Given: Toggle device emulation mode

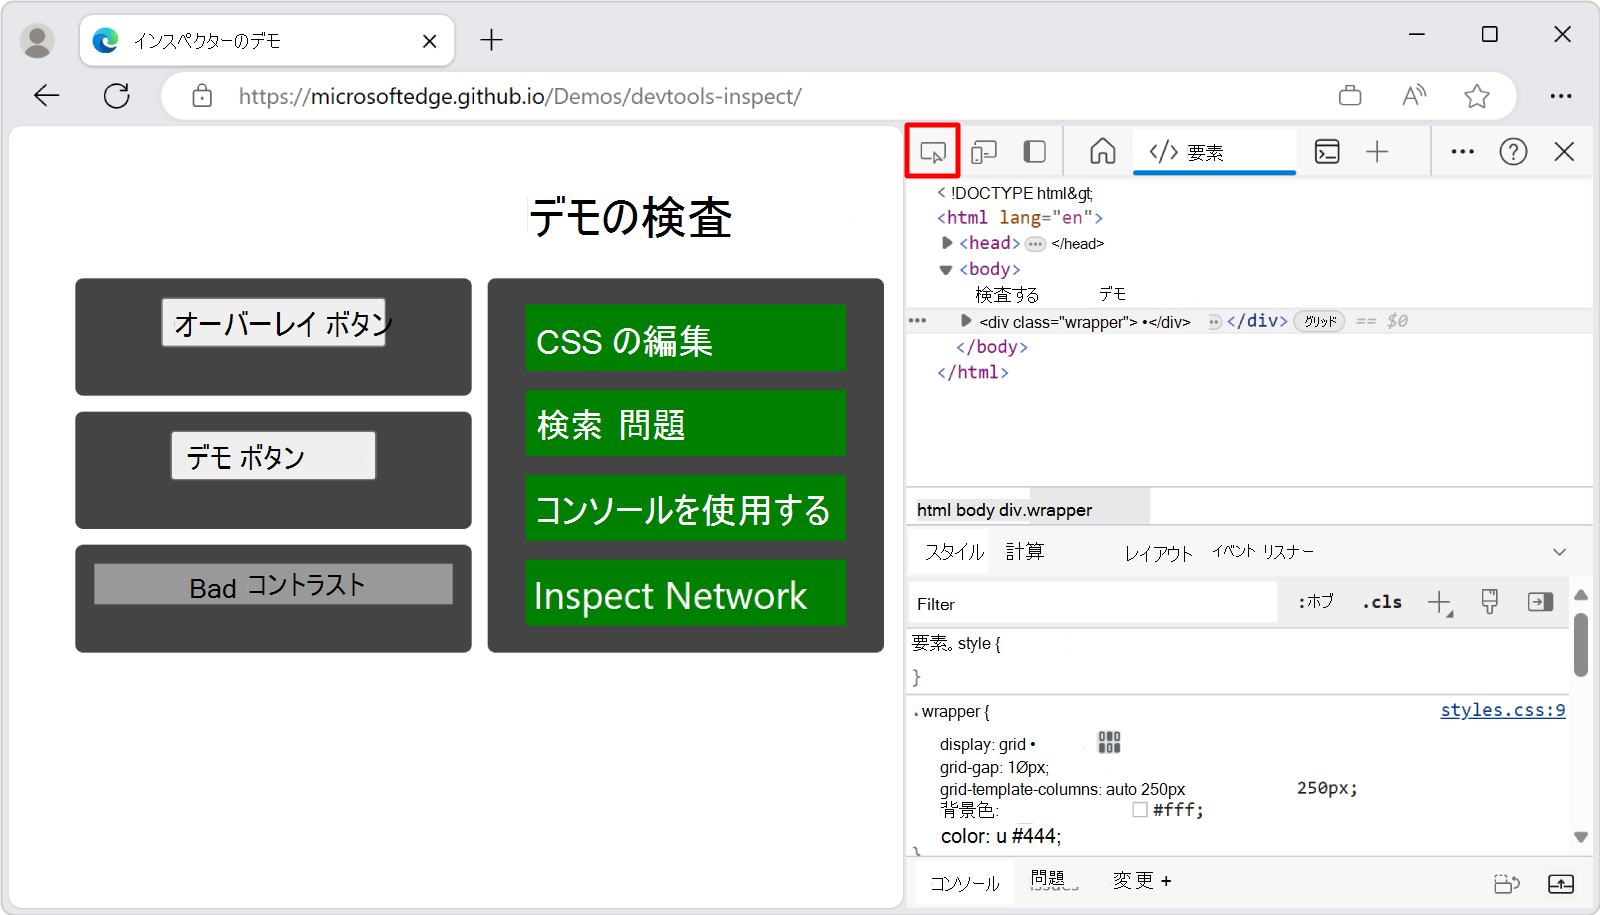Looking at the screenshot, I should [984, 151].
